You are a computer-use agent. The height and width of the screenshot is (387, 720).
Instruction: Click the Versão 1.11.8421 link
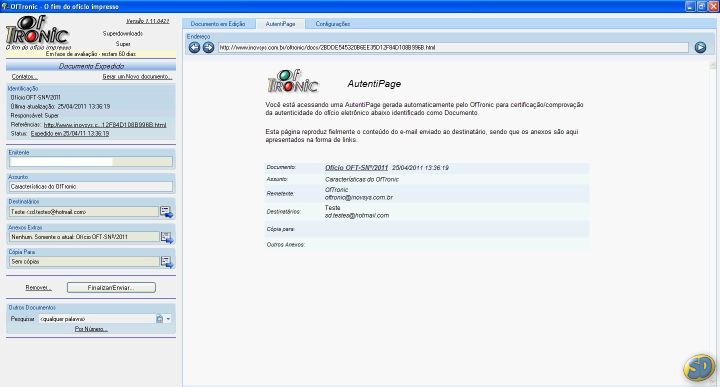tap(147, 21)
